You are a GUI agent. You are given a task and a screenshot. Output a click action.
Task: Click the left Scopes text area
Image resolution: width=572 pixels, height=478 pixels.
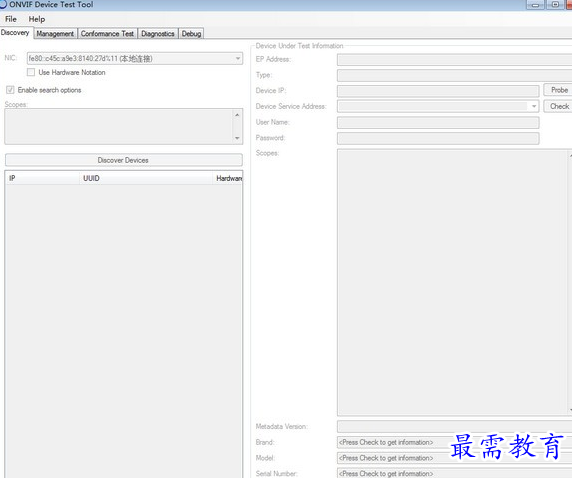[119, 126]
